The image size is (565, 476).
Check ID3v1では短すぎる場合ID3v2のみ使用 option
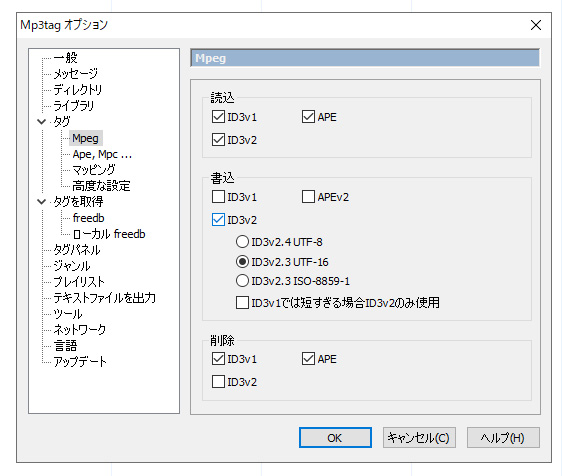[242, 303]
